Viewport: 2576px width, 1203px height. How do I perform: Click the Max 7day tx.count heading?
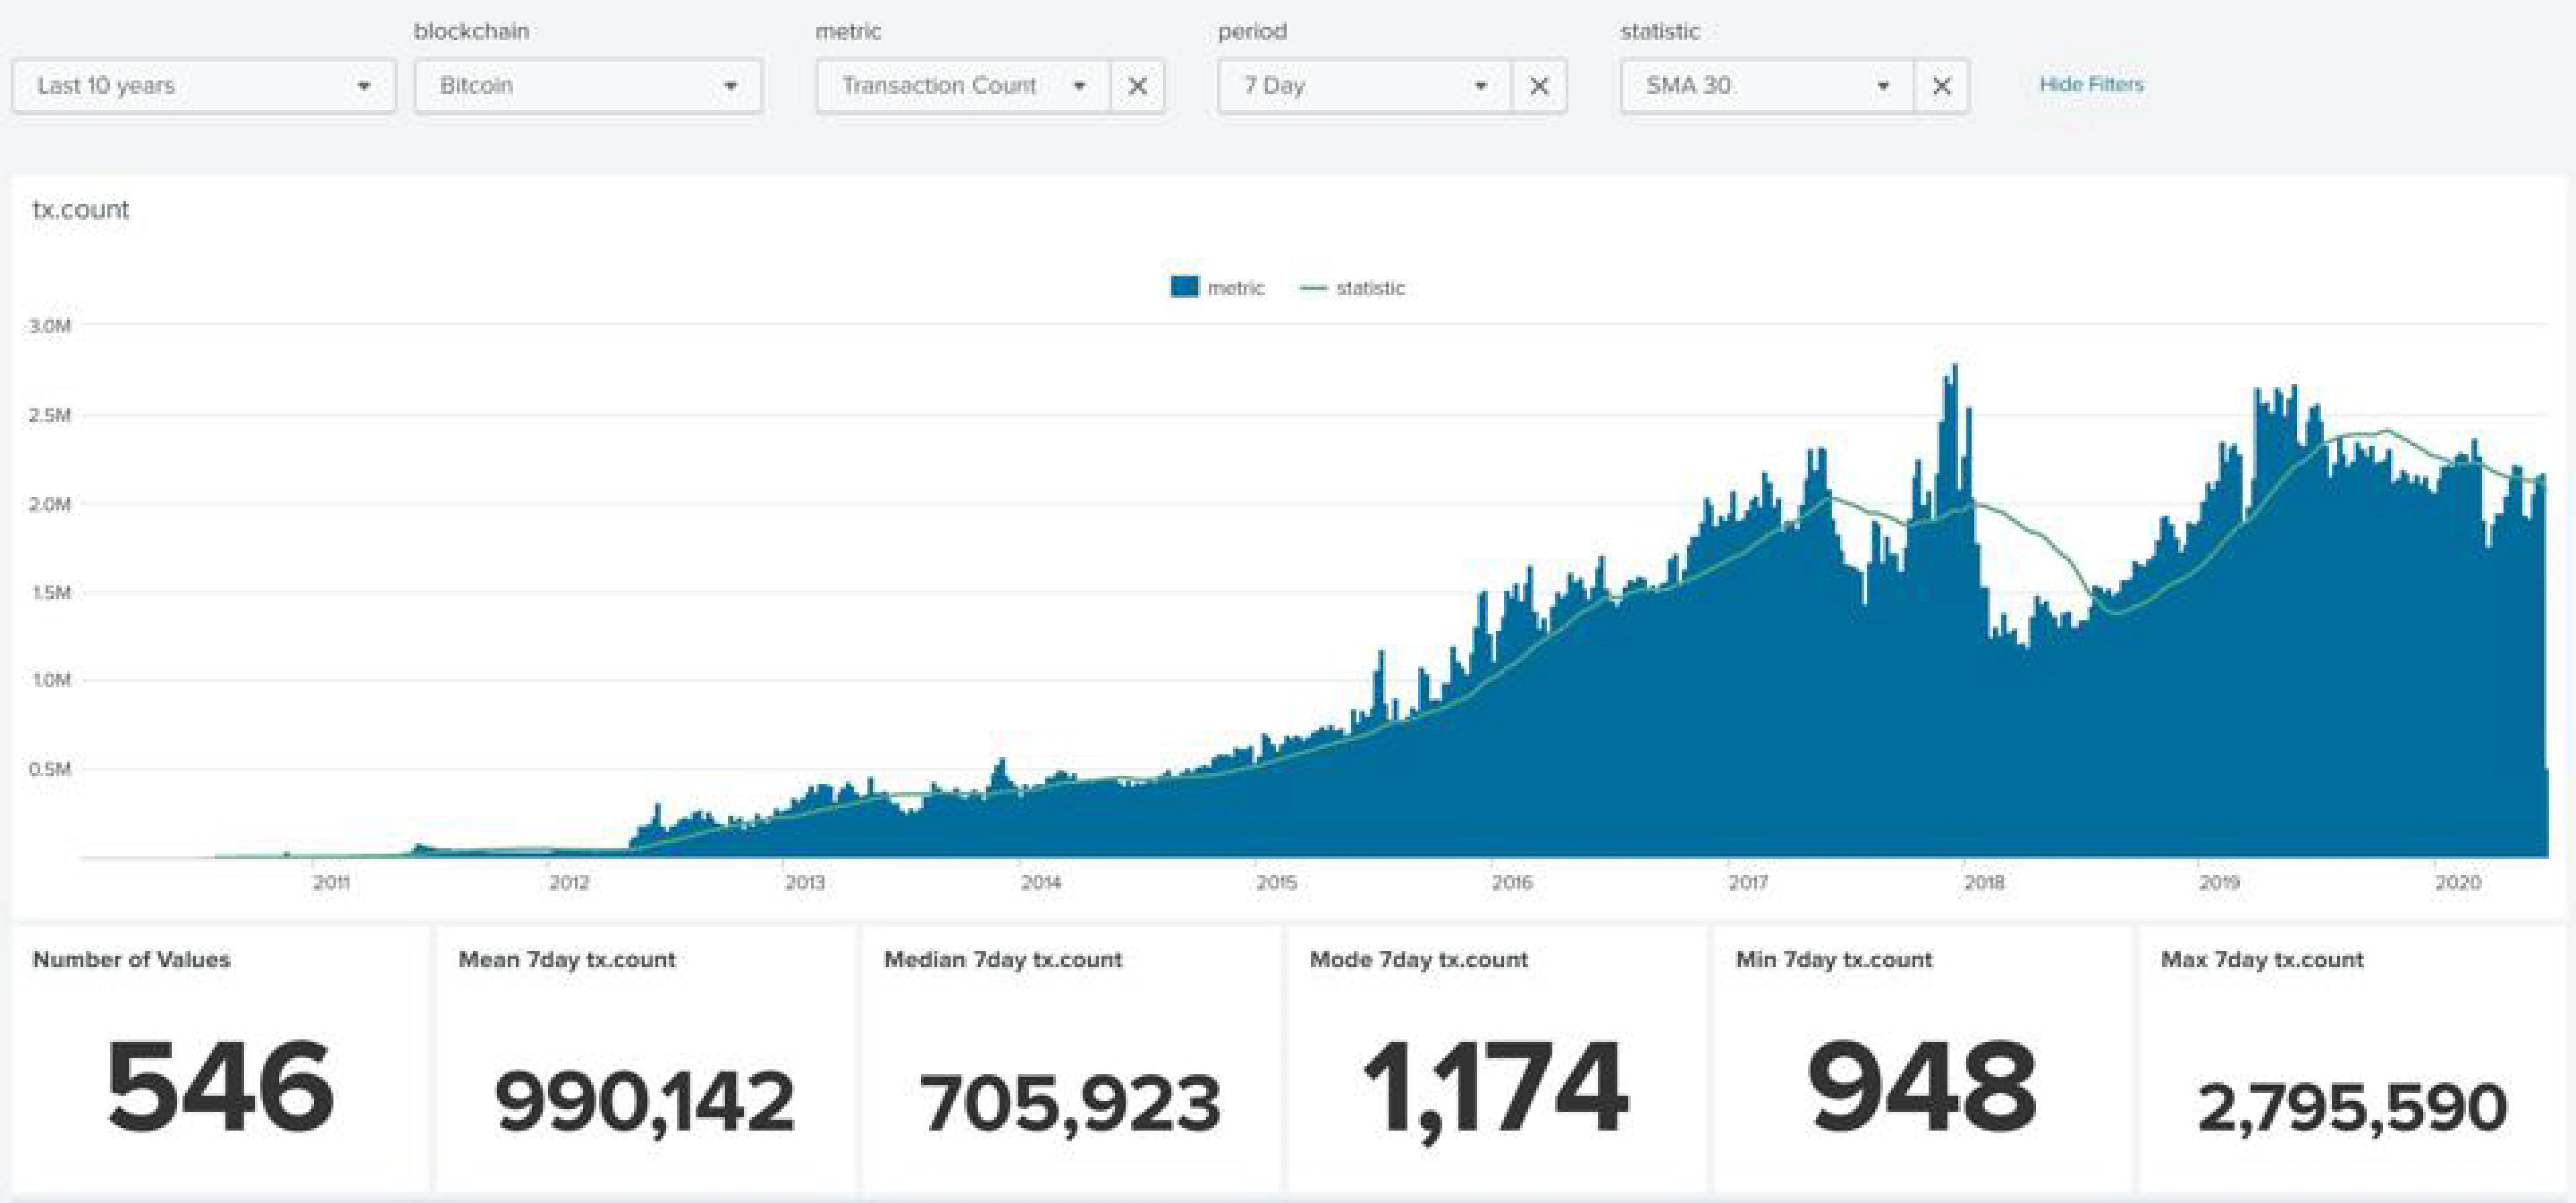(2262, 960)
